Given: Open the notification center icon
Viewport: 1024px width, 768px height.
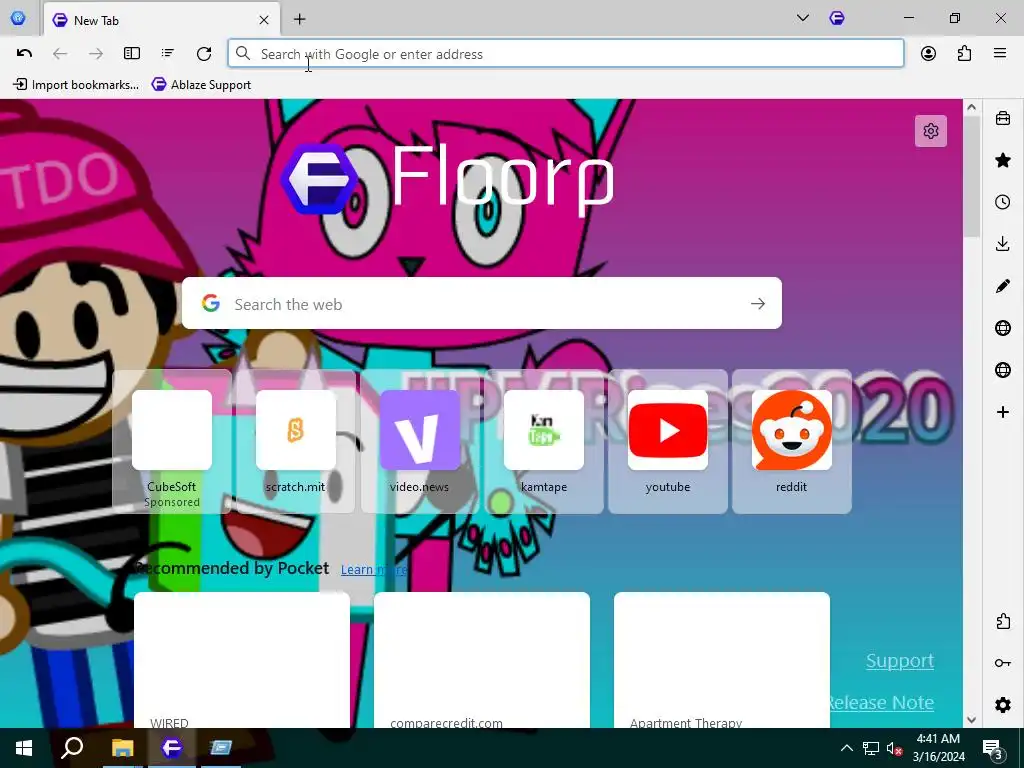Looking at the screenshot, I should 993,748.
